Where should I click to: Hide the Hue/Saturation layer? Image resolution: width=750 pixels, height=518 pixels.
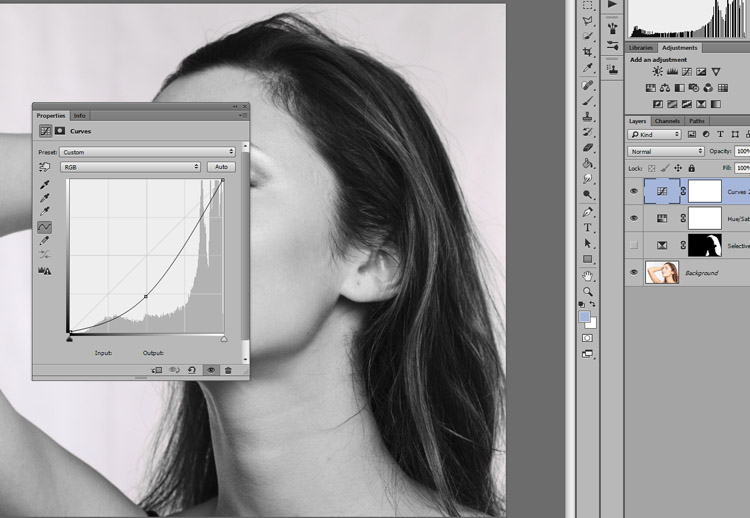(634, 218)
